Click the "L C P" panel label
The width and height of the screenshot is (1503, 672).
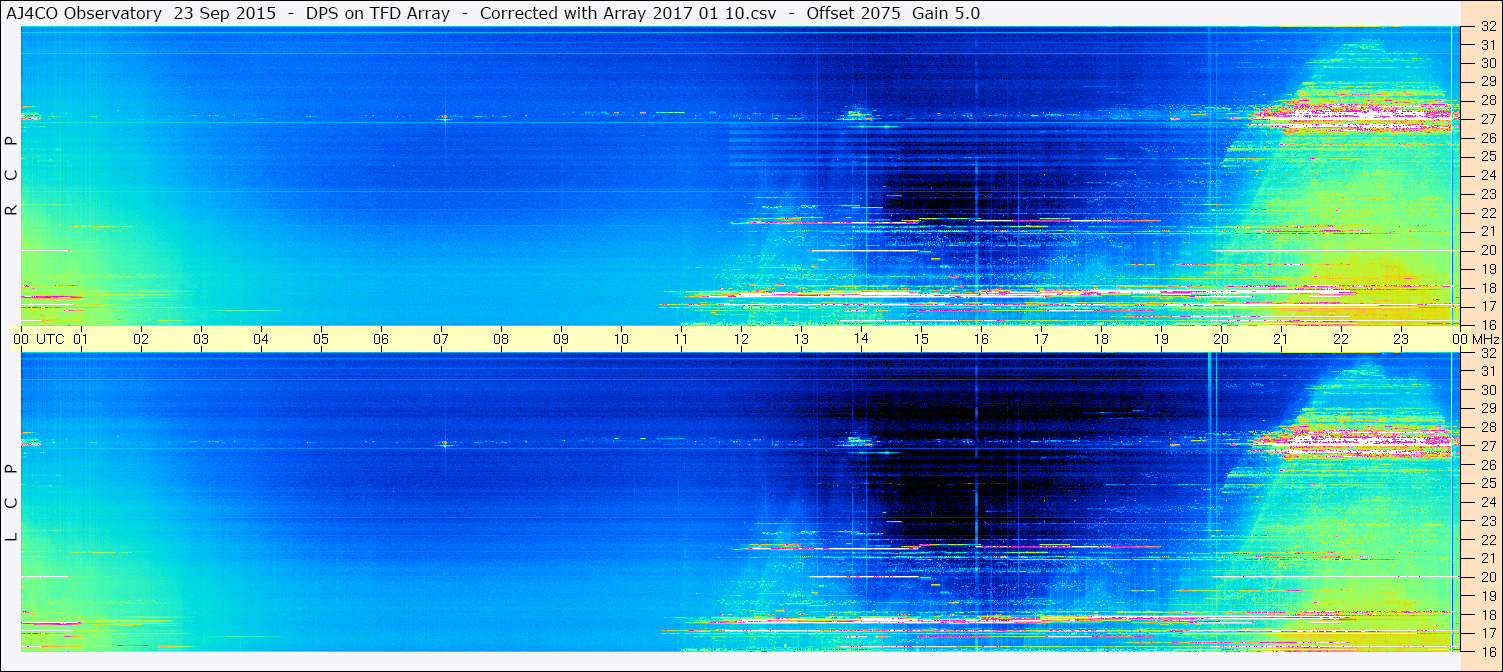[12, 503]
